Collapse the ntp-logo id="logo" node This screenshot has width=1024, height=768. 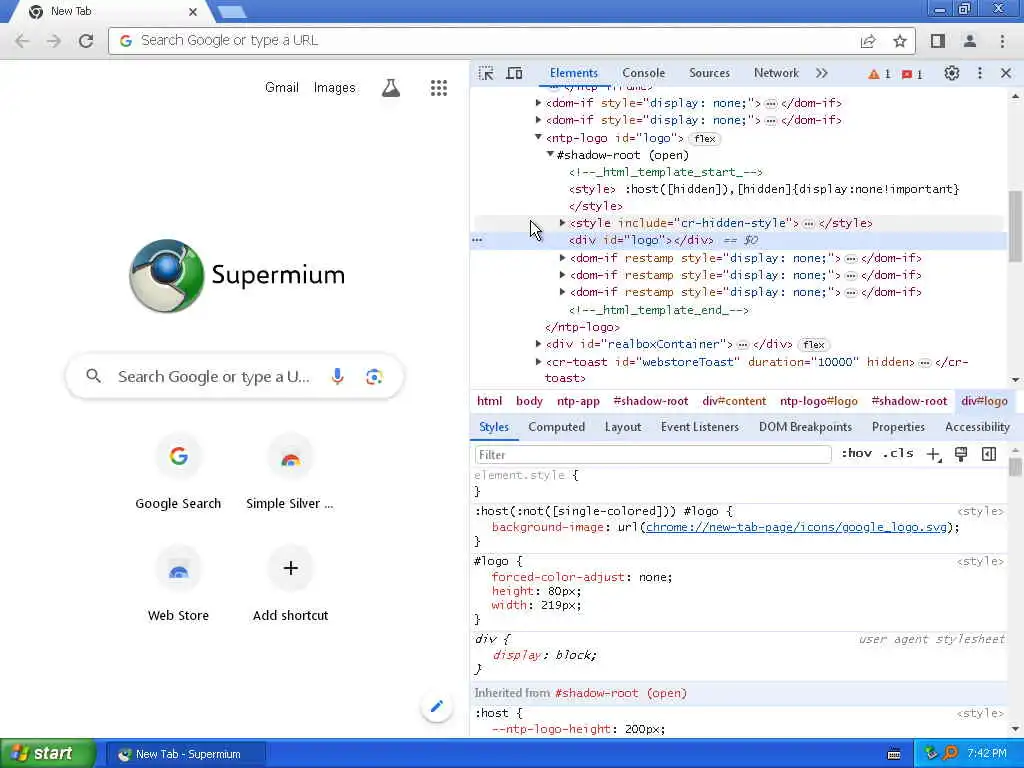[538, 137]
